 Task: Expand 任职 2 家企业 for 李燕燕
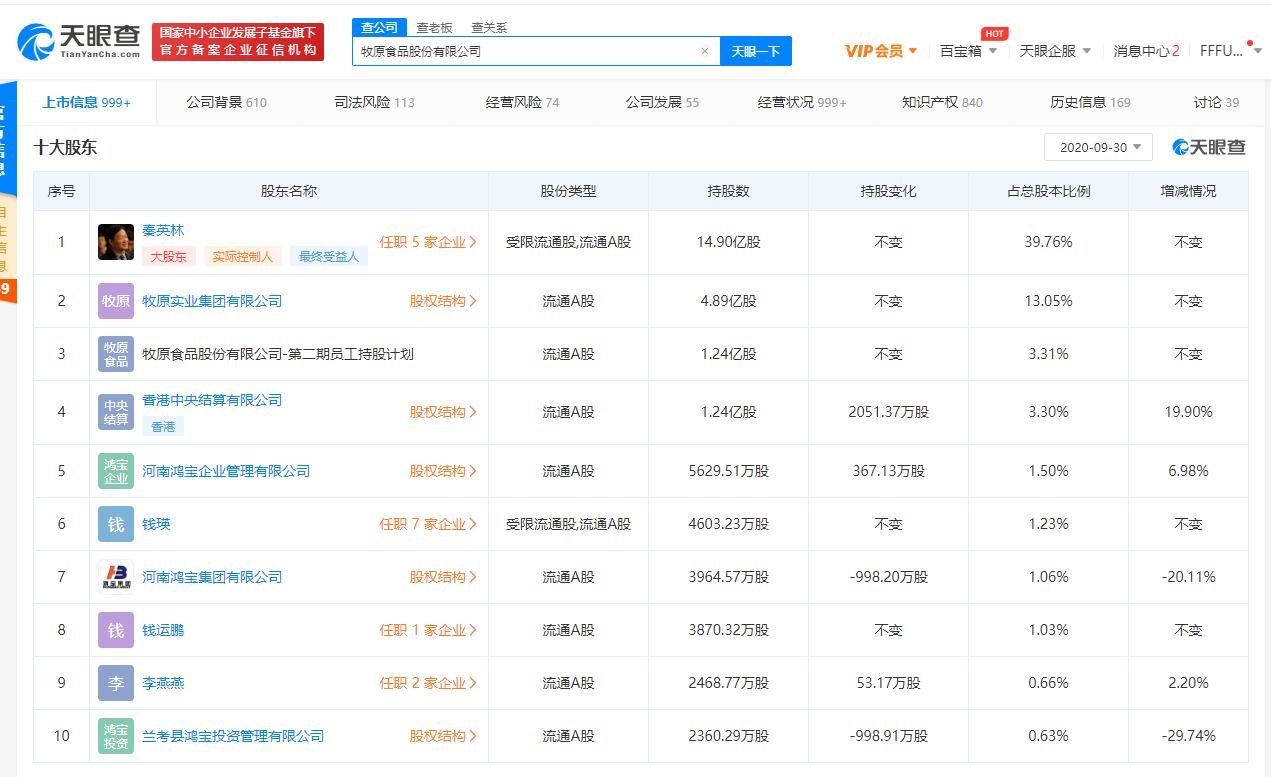[428, 683]
